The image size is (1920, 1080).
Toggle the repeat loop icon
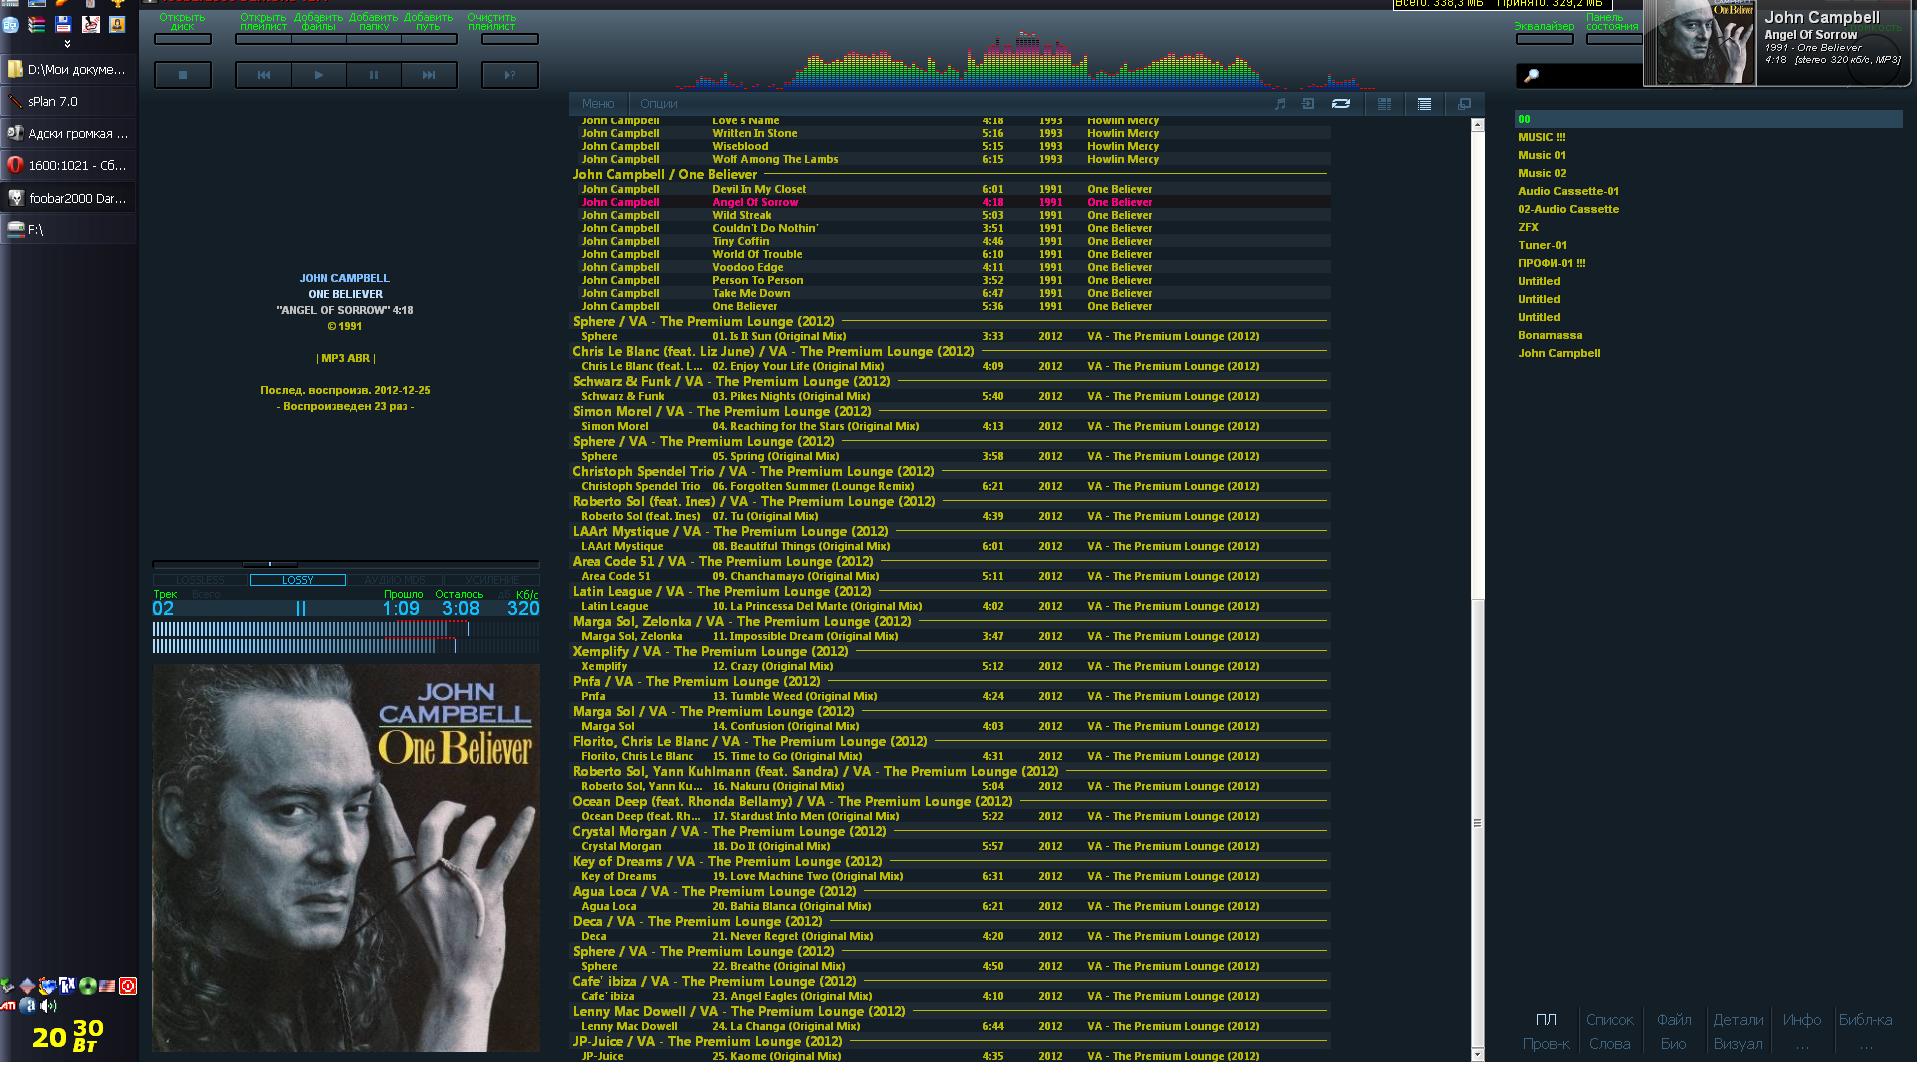click(x=1341, y=104)
